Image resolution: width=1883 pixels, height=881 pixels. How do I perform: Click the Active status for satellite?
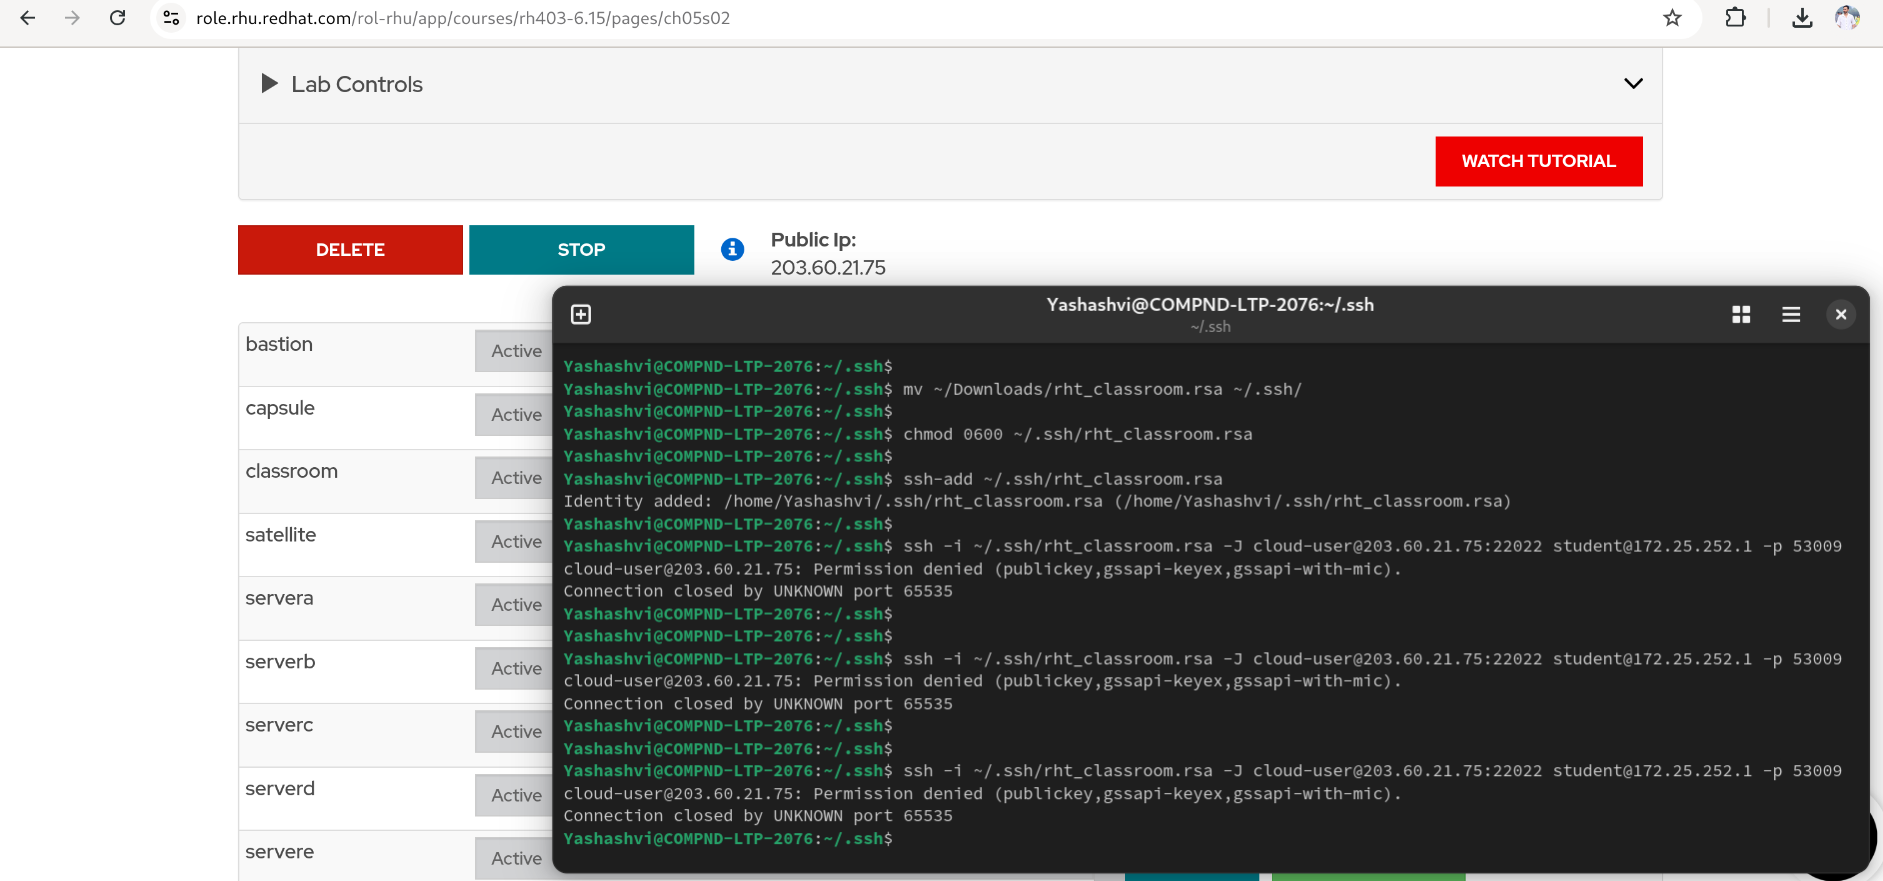pyautogui.click(x=516, y=541)
